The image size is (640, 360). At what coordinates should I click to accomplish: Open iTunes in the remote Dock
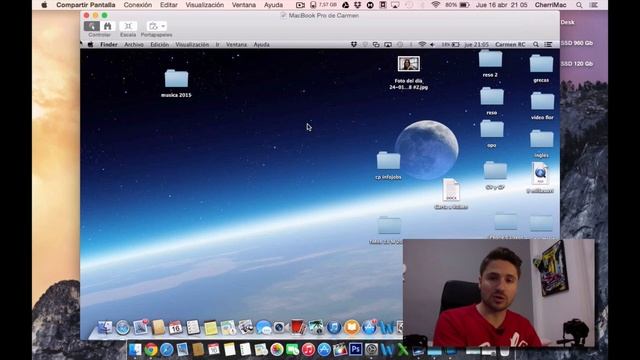pyautogui.click(x=333, y=327)
